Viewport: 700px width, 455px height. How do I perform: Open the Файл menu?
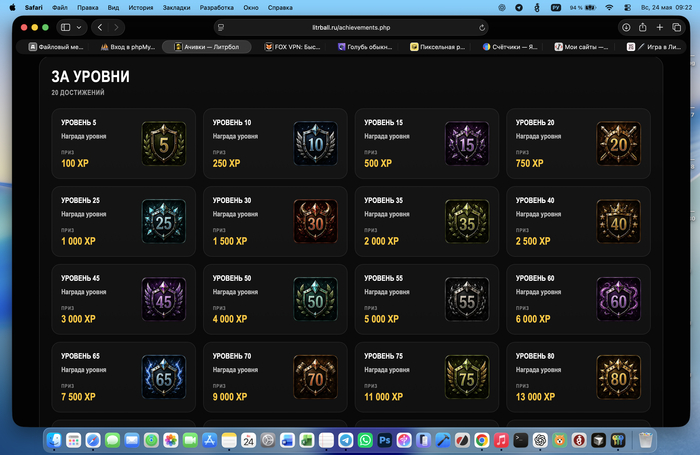click(x=60, y=8)
